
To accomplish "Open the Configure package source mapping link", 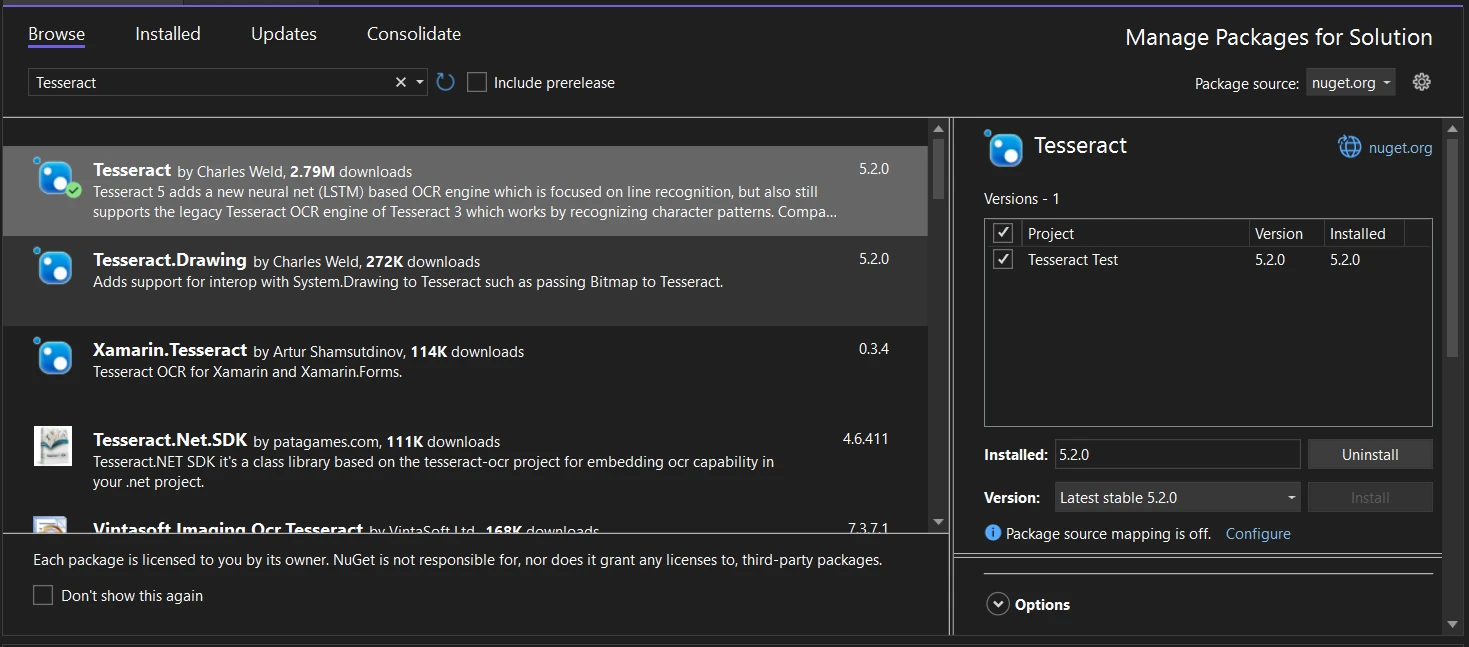I will [x=1257, y=533].
